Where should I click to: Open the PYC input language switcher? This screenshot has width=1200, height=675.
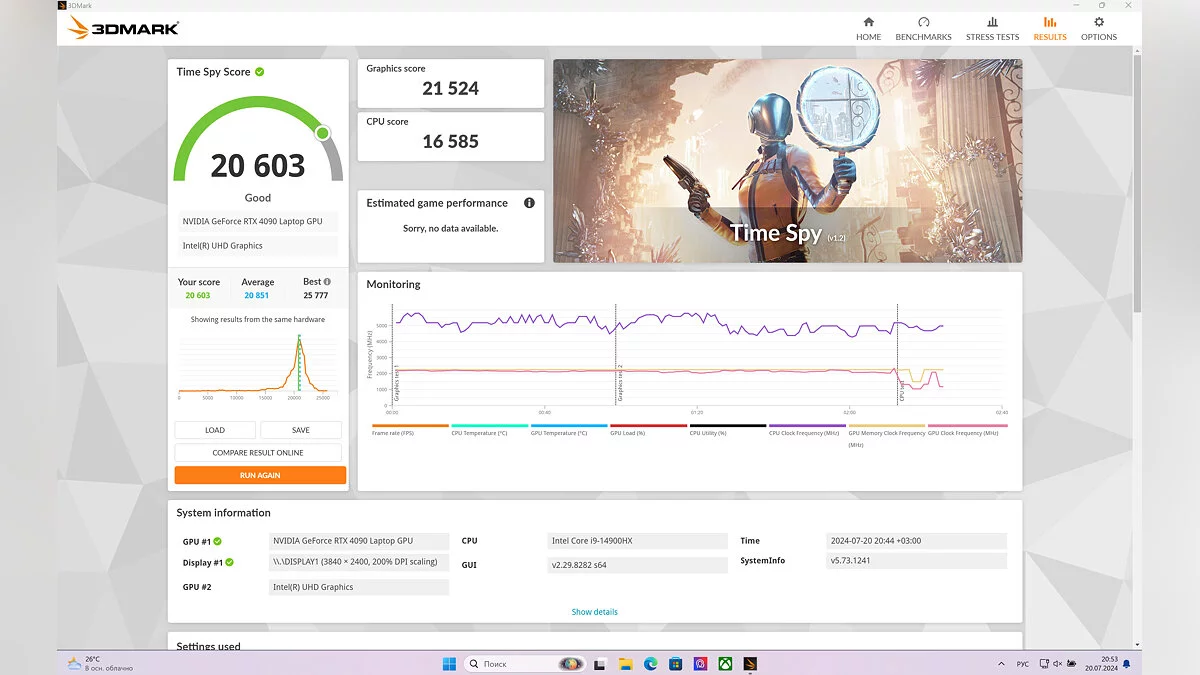point(1024,664)
